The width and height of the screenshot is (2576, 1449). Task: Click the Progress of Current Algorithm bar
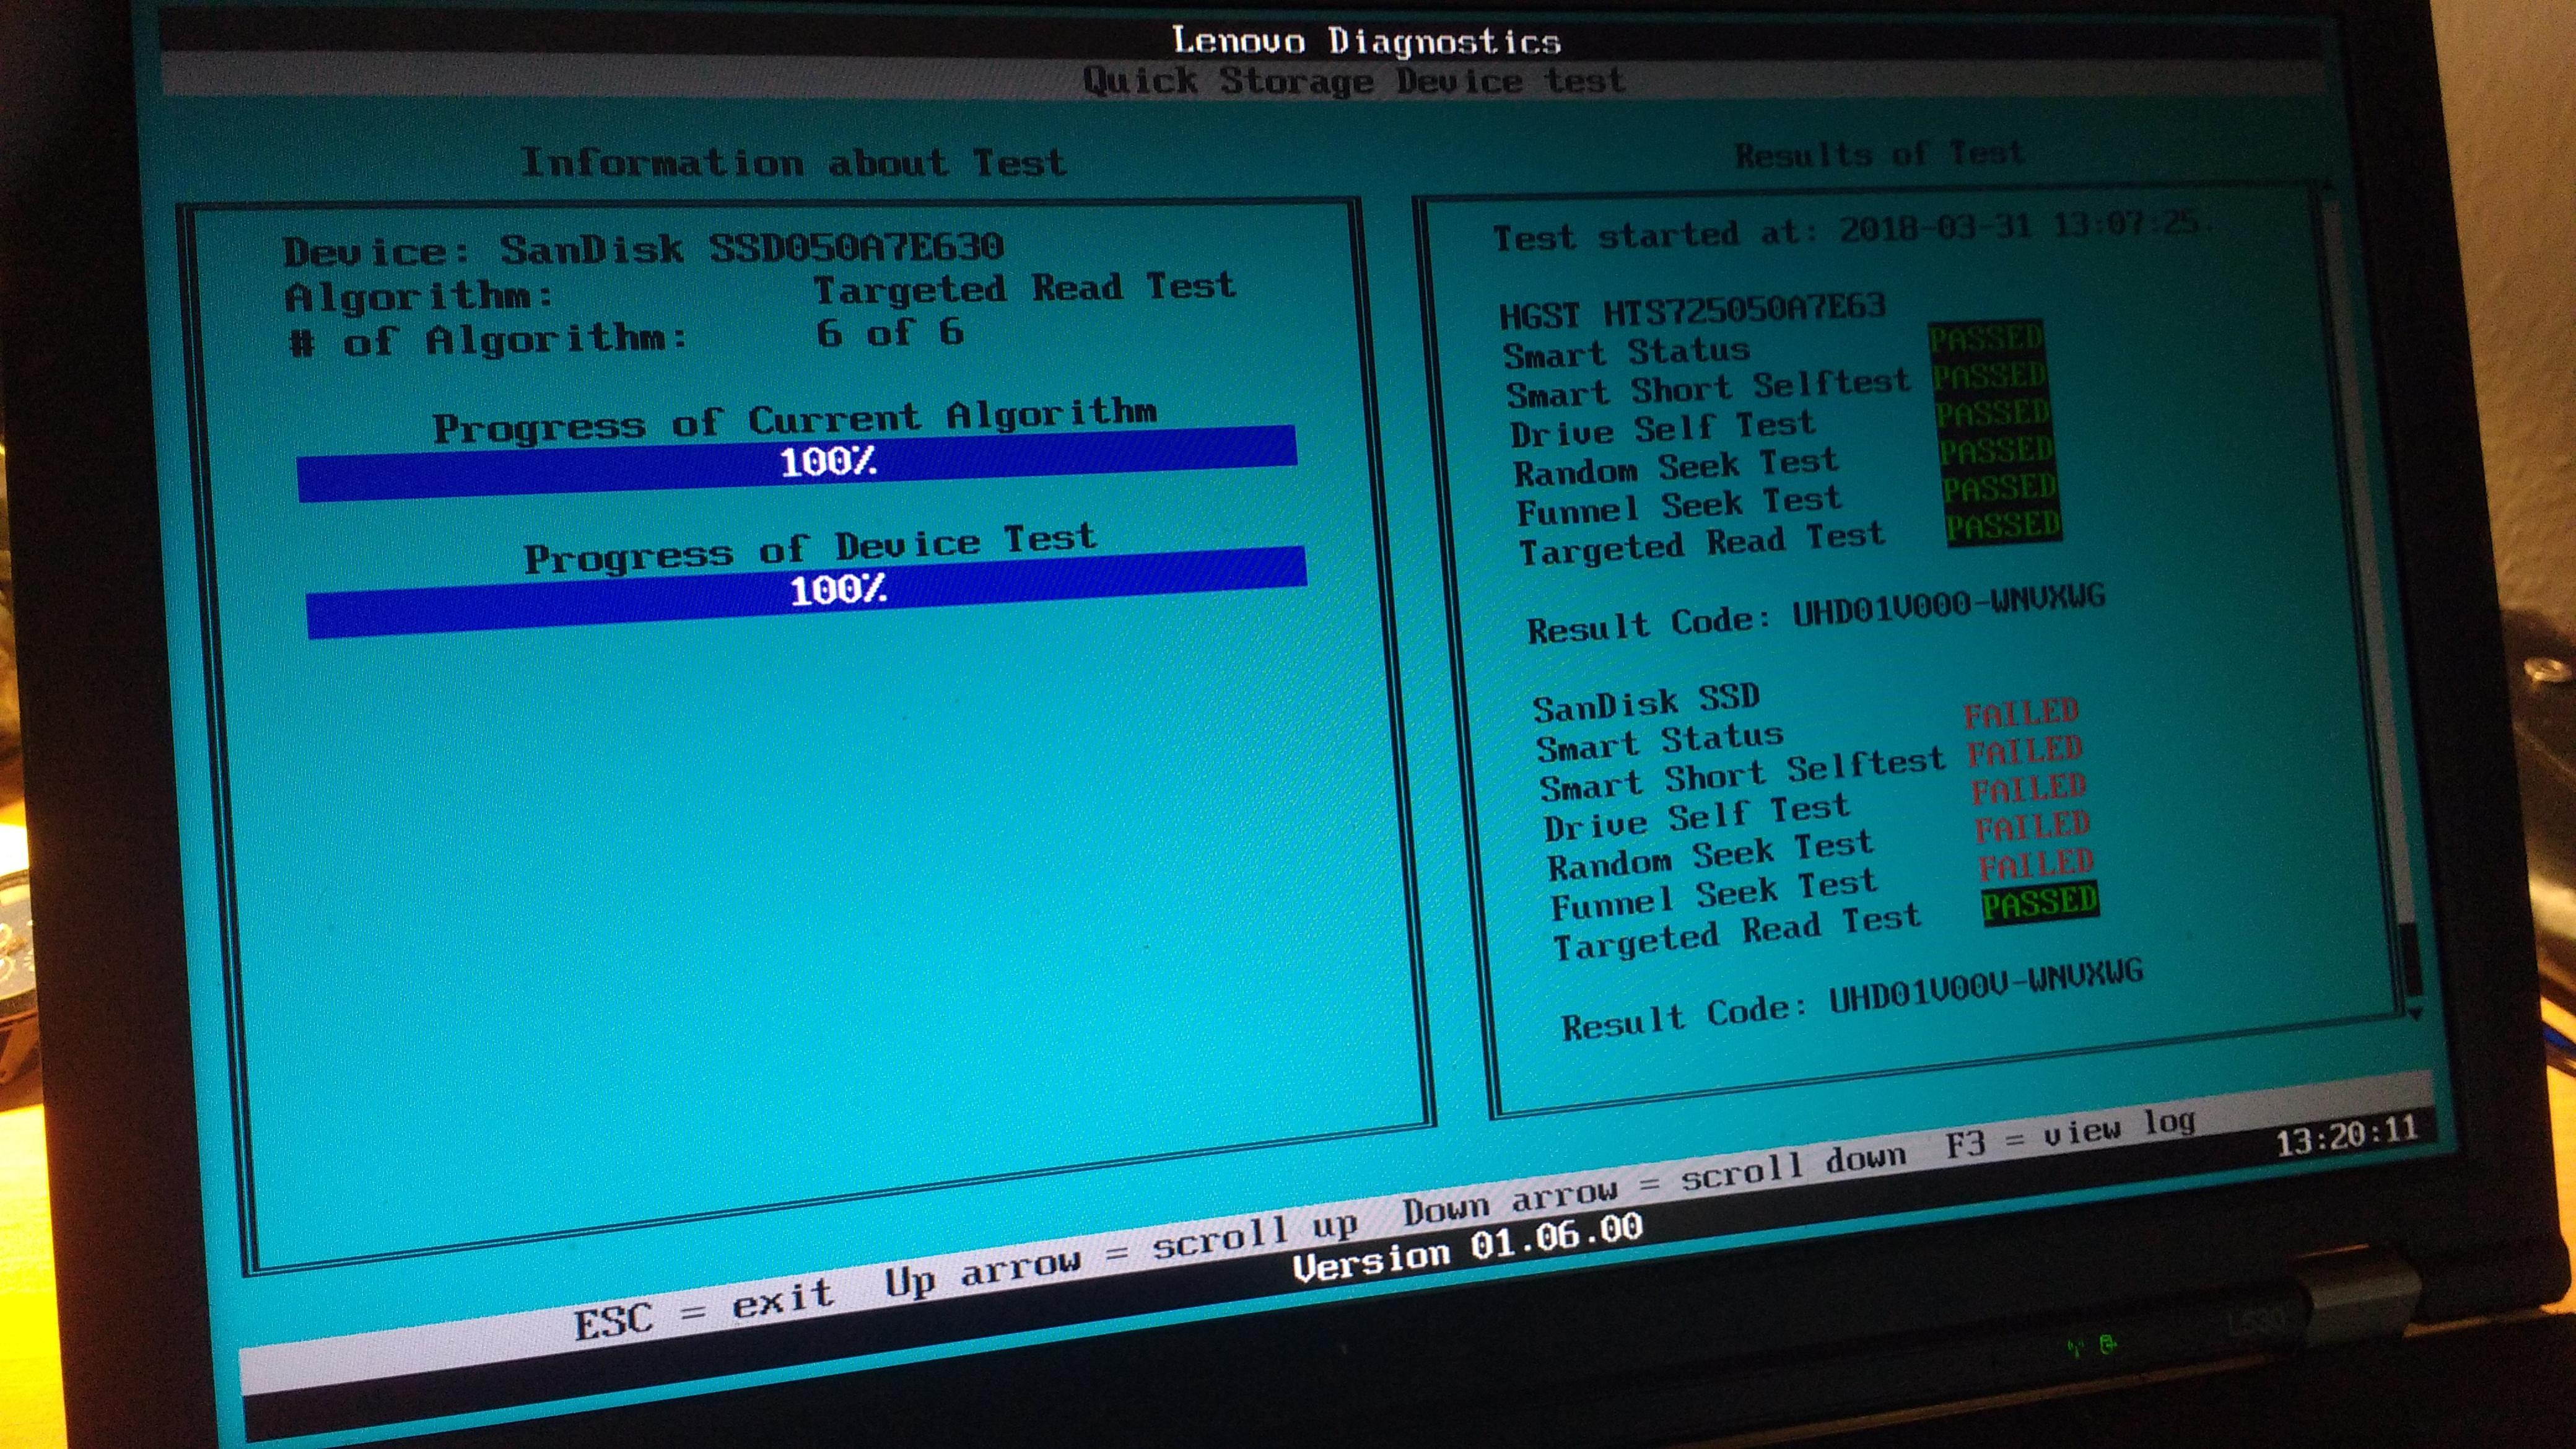coord(797,462)
